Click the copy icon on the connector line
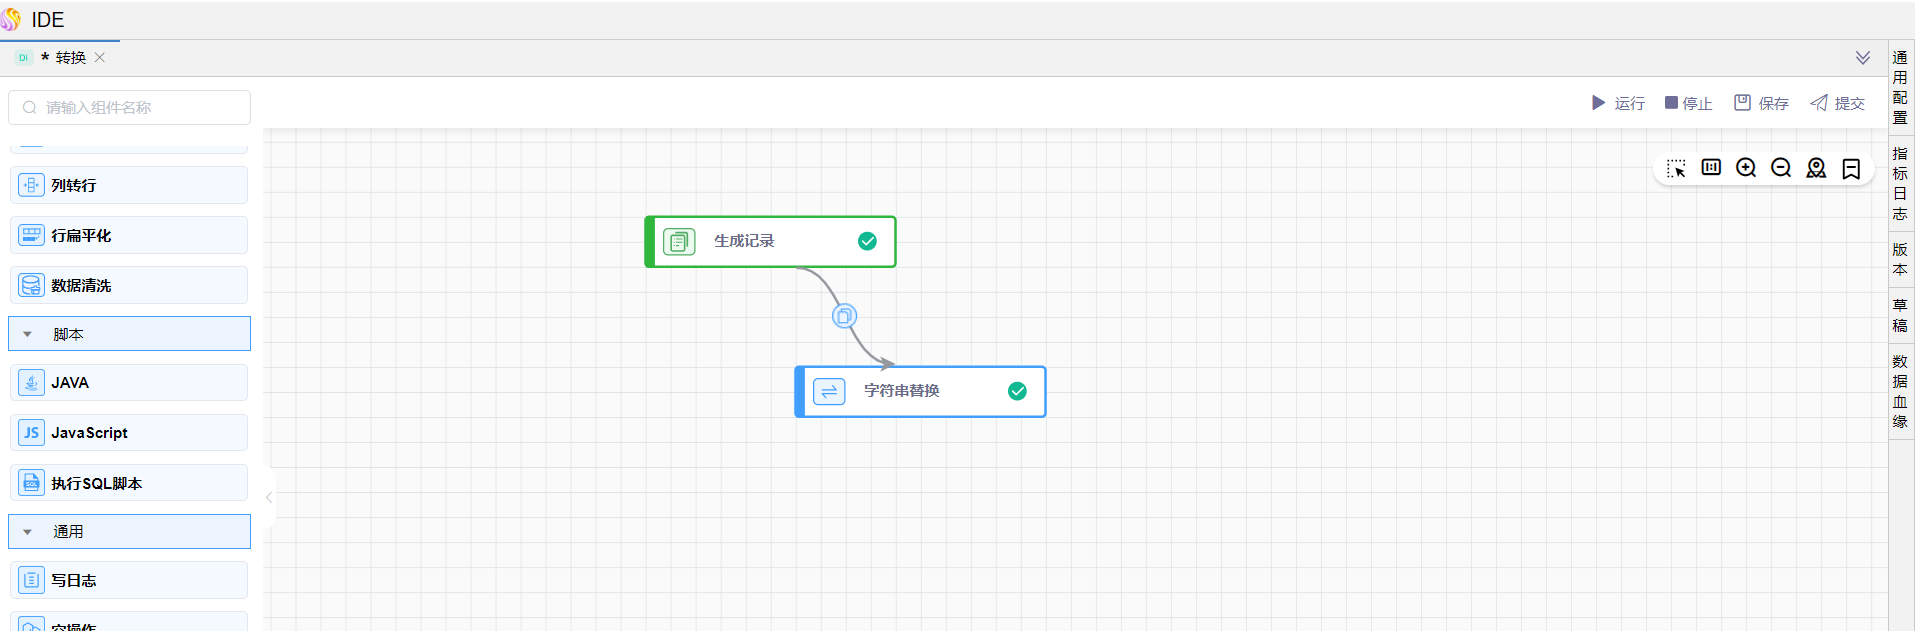 844,317
